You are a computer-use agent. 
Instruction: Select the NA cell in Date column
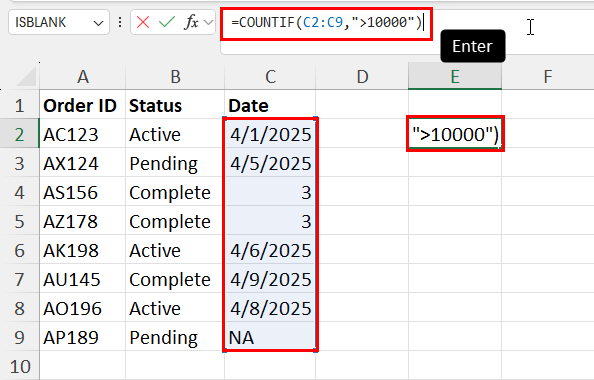pos(270,337)
